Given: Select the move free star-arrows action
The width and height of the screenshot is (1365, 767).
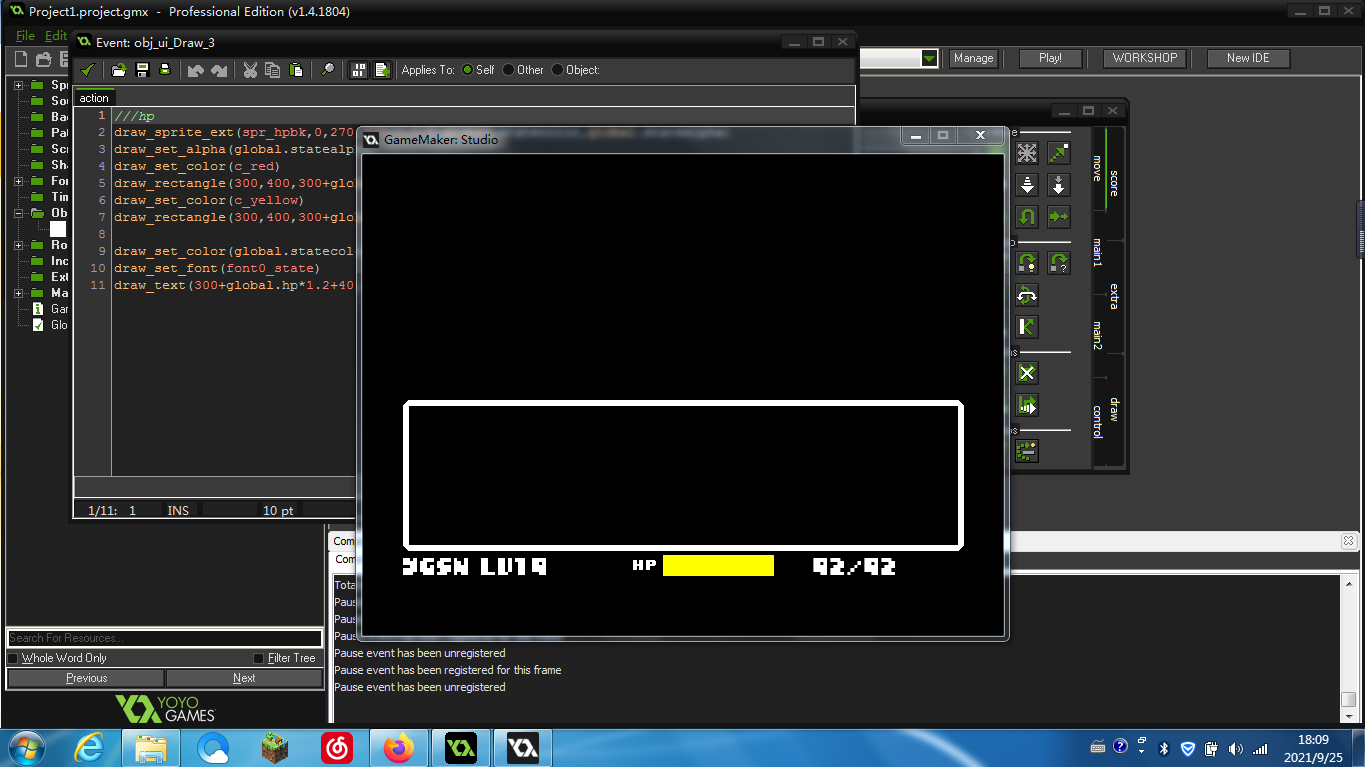Looking at the screenshot, I should 1027,153.
